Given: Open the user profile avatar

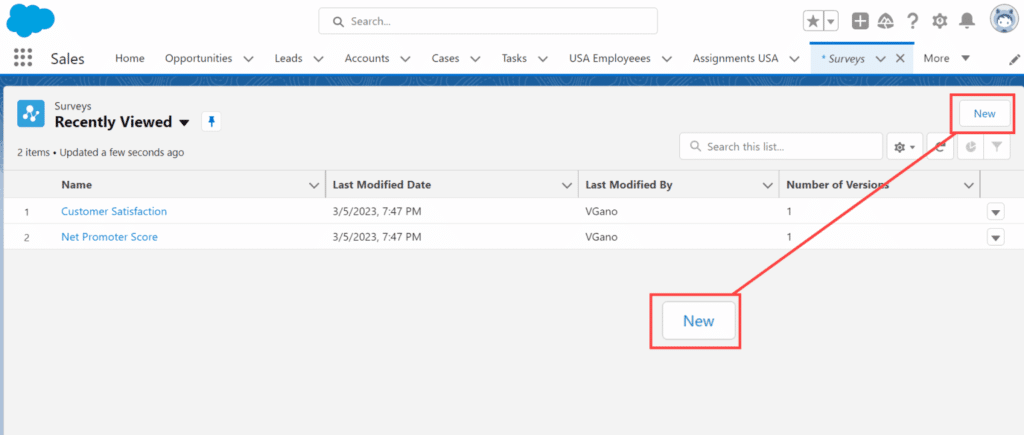Looking at the screenshot, I should 1003,20.
